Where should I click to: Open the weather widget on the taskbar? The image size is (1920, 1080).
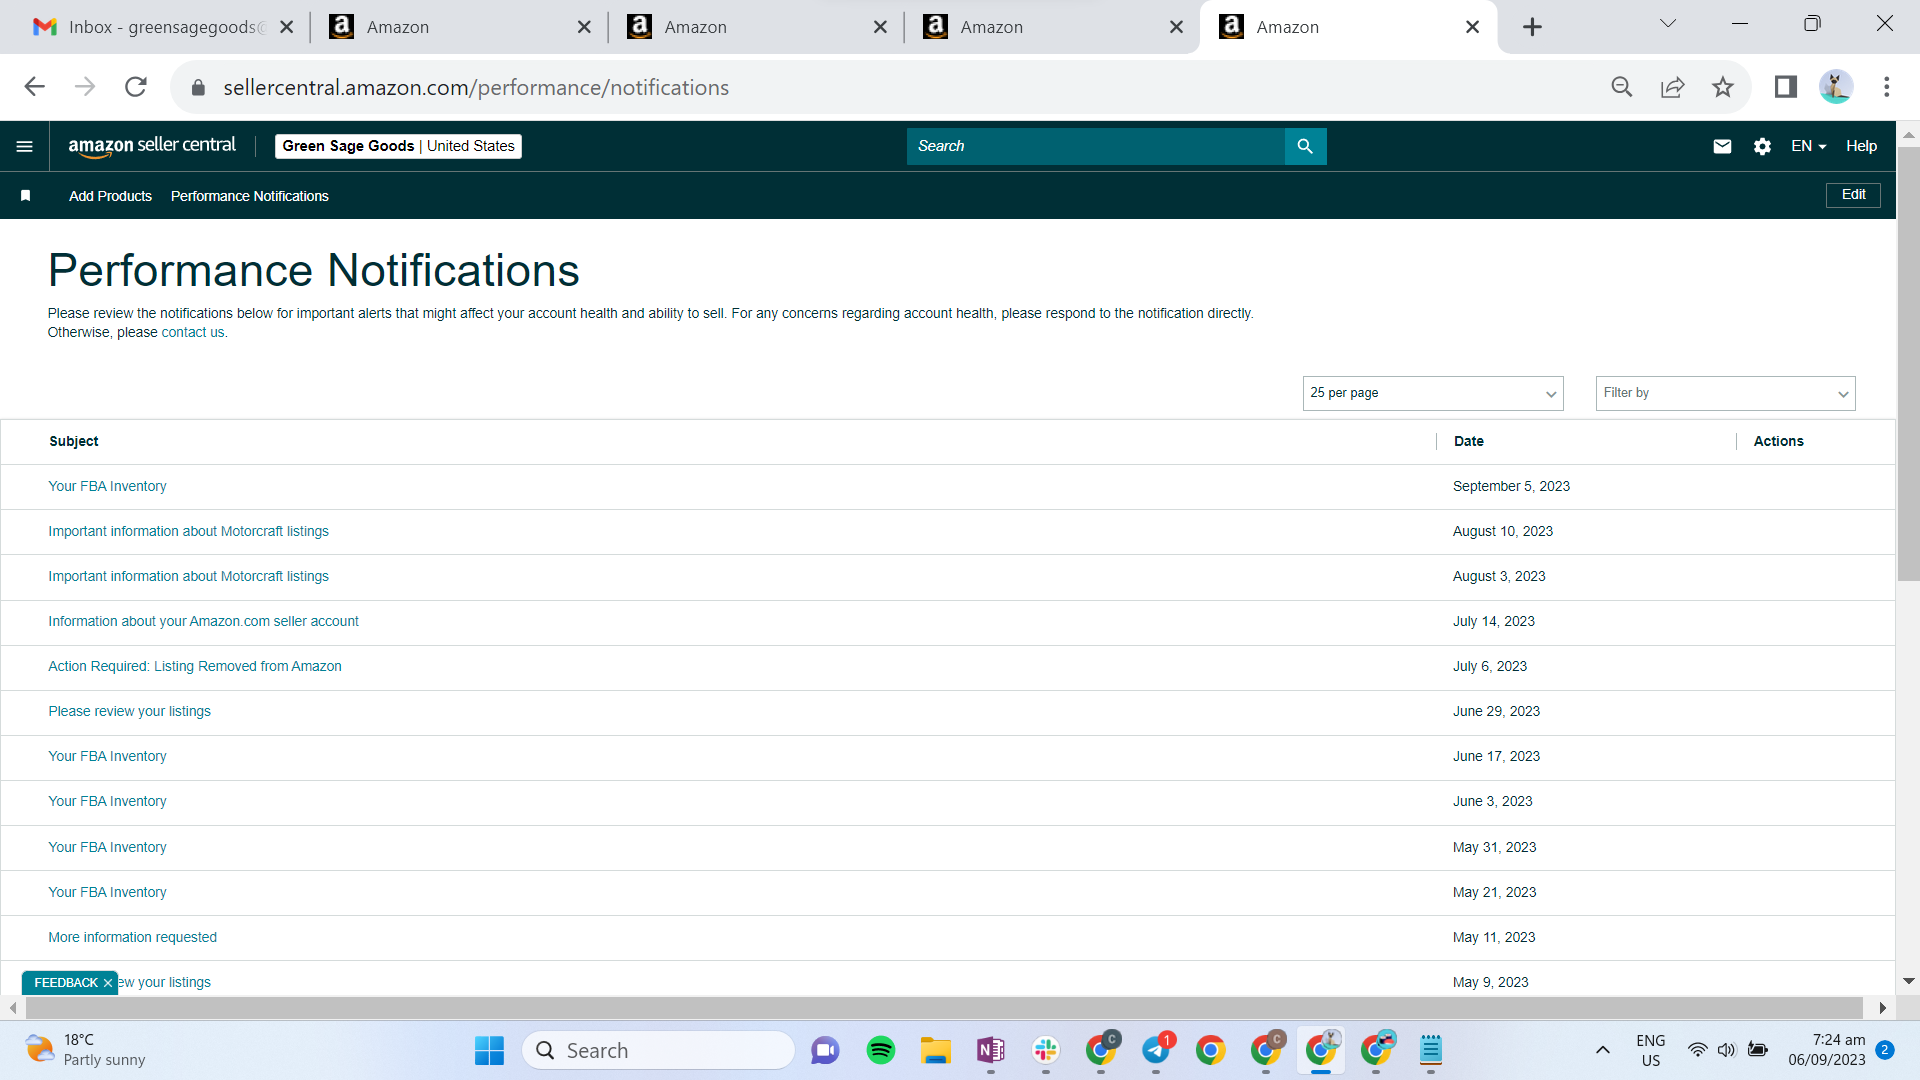pyautogui.click(x=85, y=1050)
